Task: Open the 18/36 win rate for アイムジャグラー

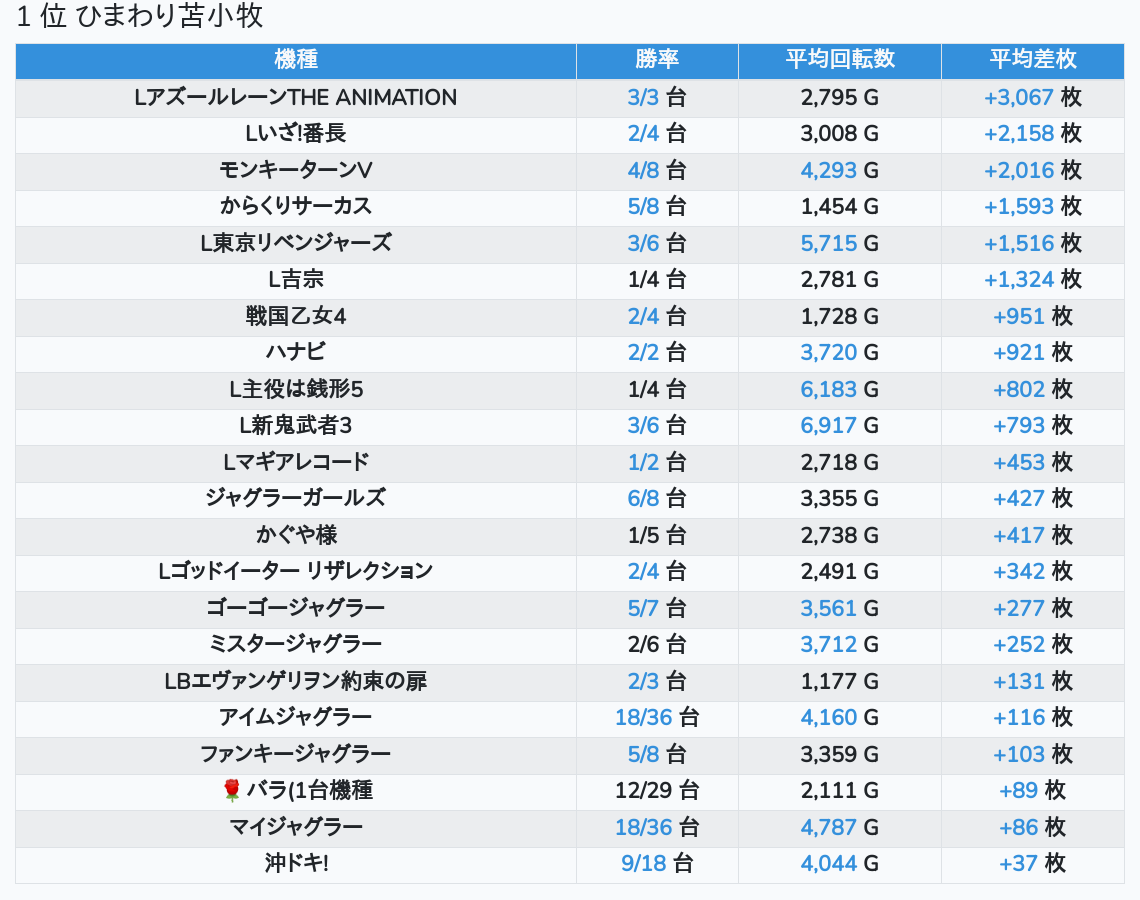Action: [x=642, y=718]
